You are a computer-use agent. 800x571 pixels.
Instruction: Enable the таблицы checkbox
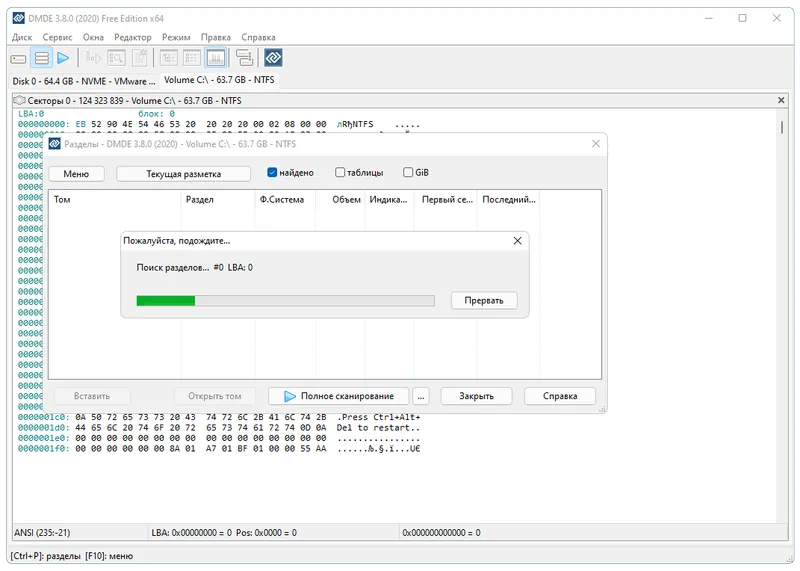tap(340, 172)
